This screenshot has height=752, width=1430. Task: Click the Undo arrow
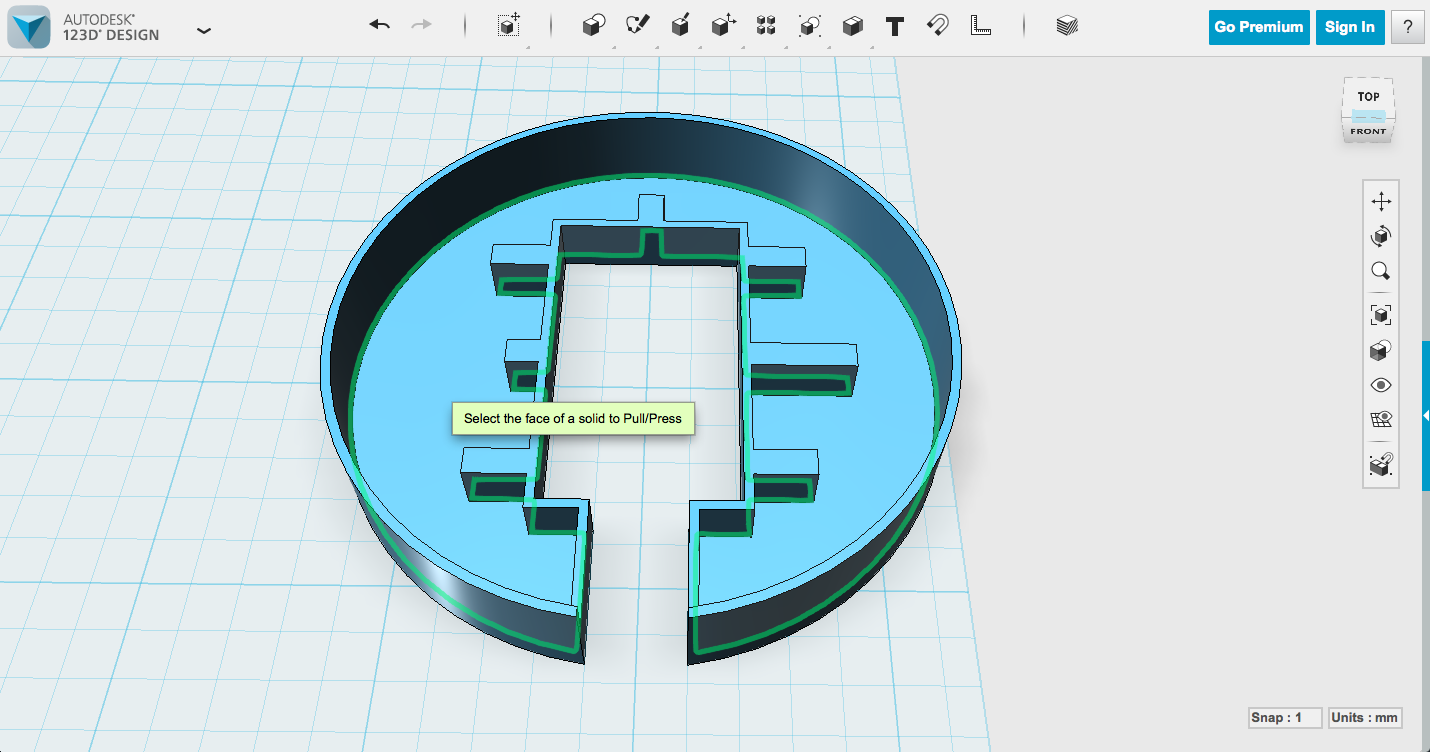[379, 23]
